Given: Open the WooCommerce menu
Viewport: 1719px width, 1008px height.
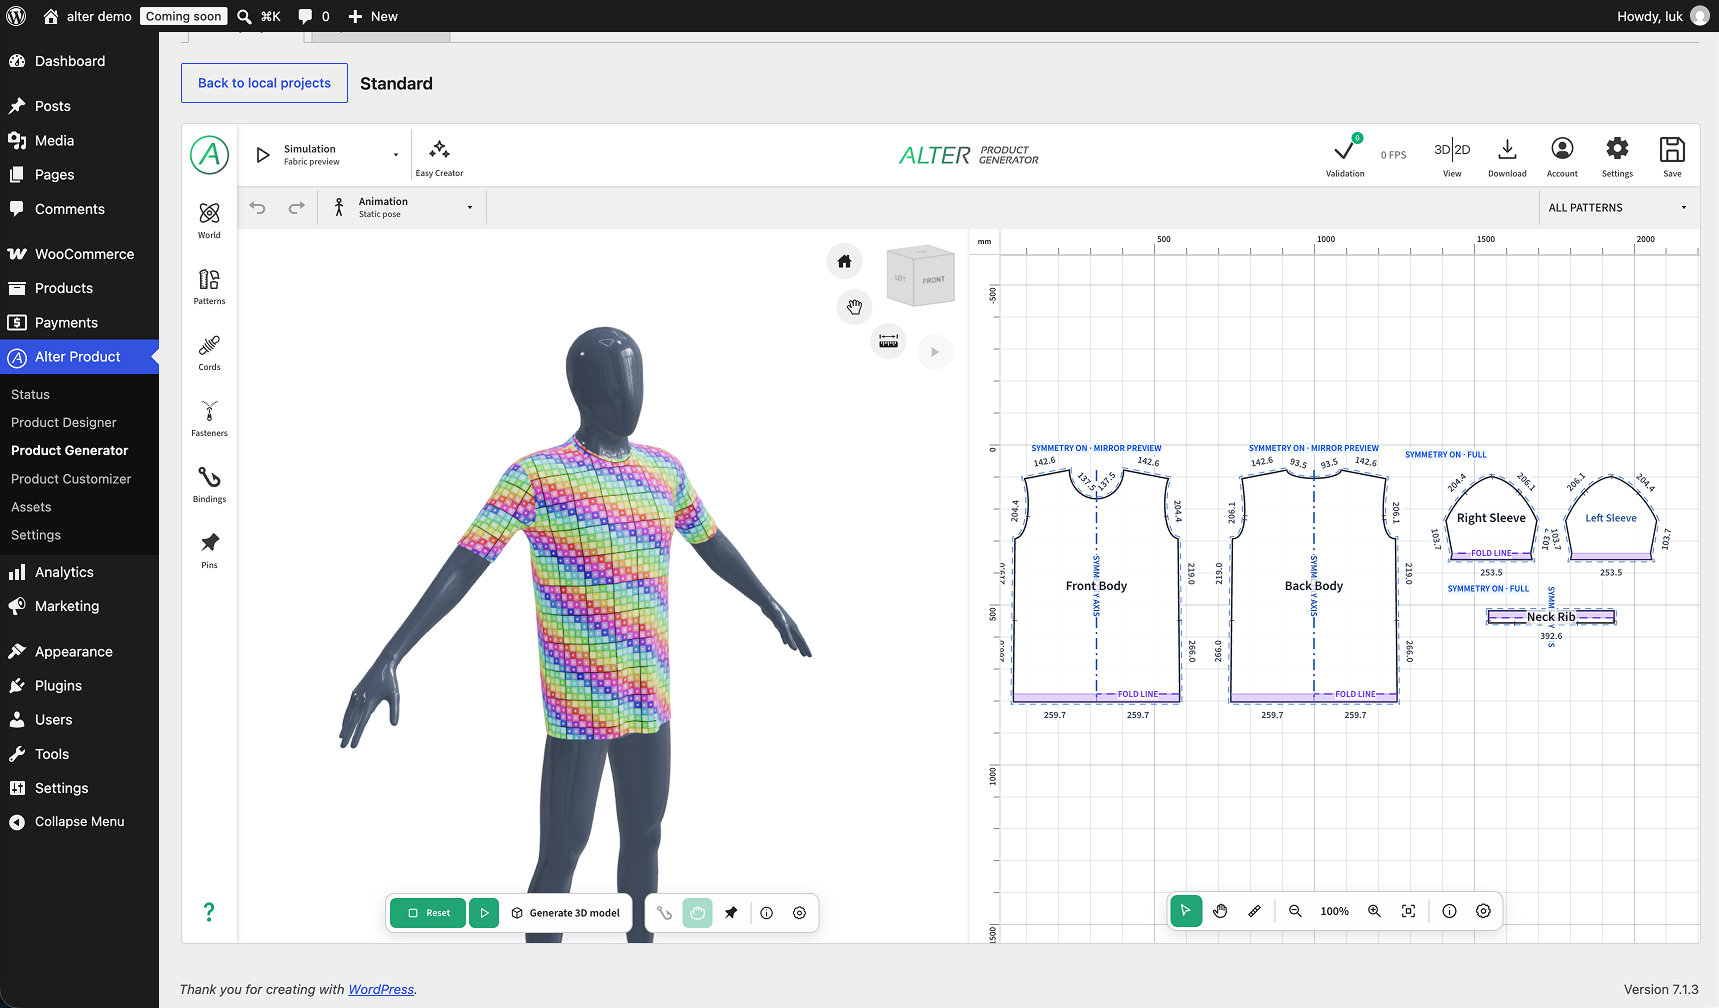Looking at the screenshot, I should [x=84, y=254].
